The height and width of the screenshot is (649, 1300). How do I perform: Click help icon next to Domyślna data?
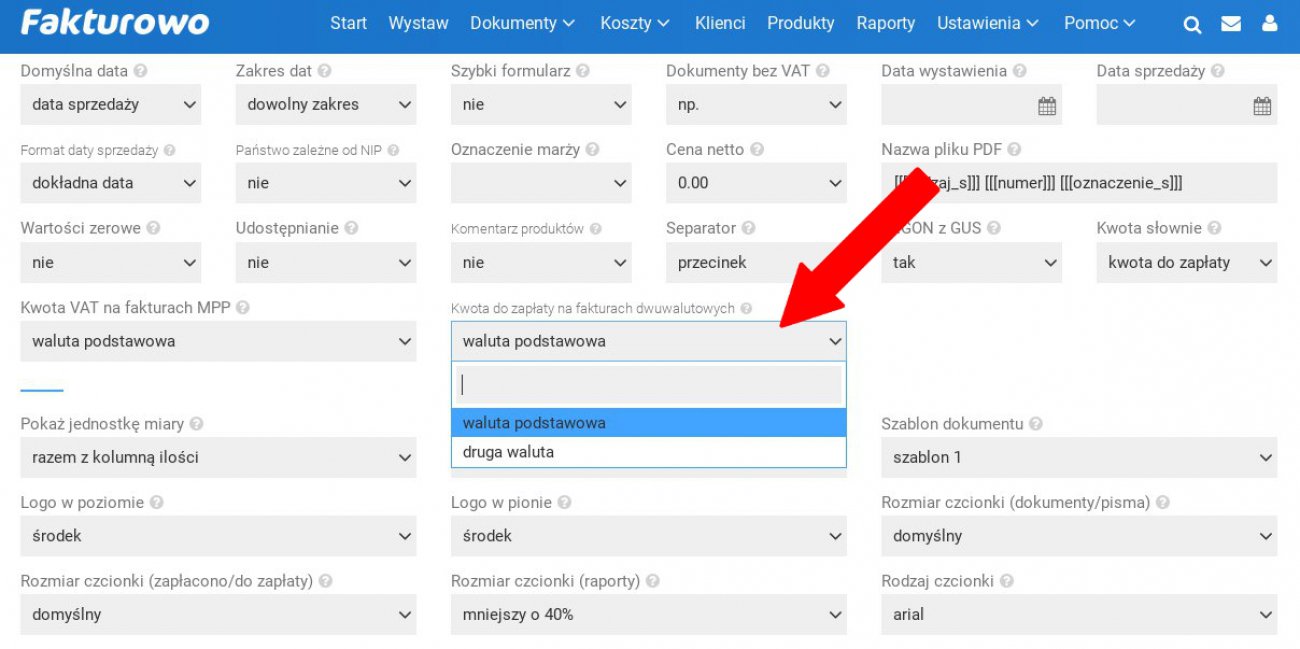point(140,71)
